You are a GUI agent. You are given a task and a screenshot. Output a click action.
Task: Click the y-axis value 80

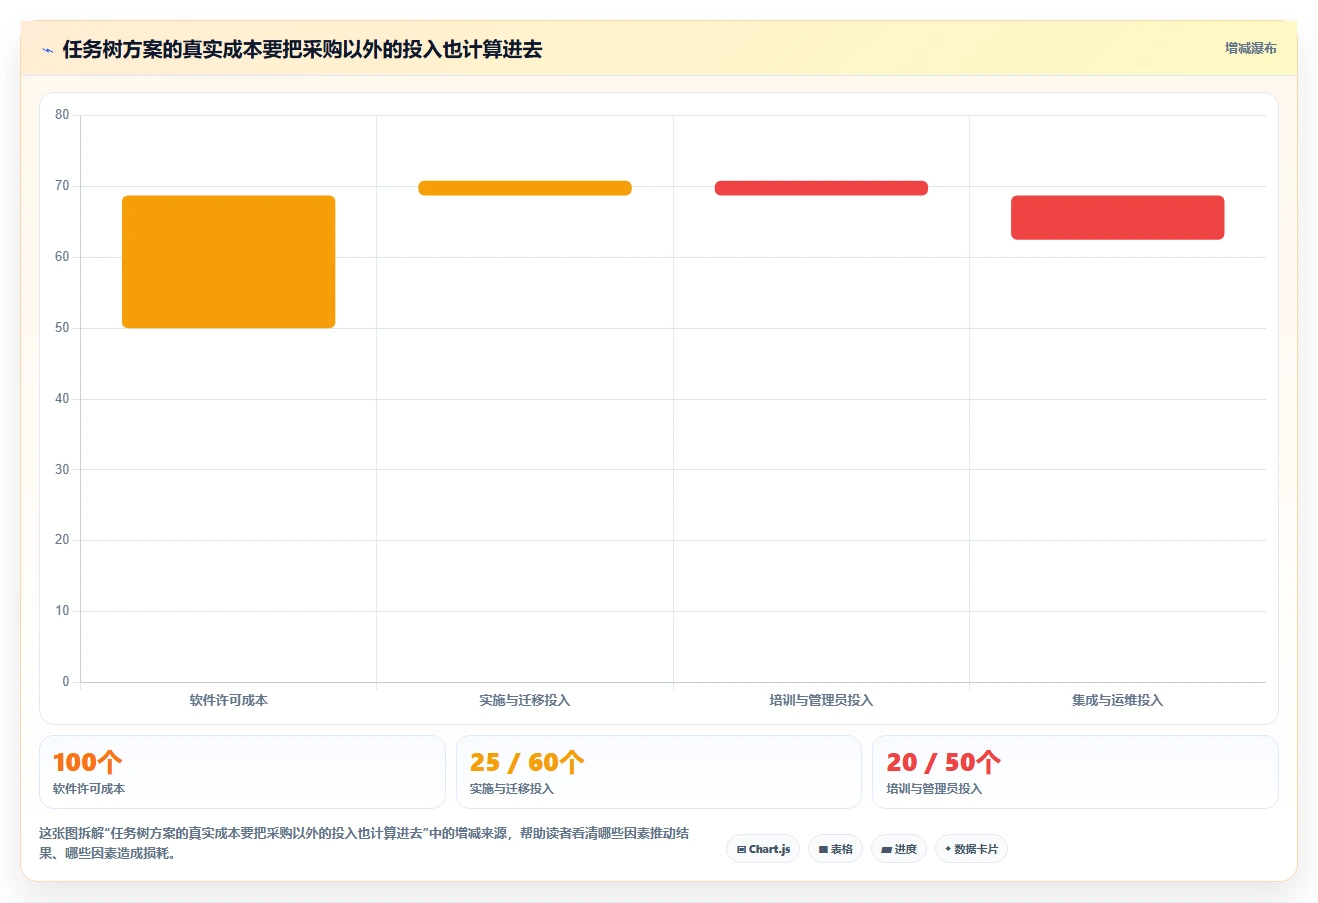[62, 115]
